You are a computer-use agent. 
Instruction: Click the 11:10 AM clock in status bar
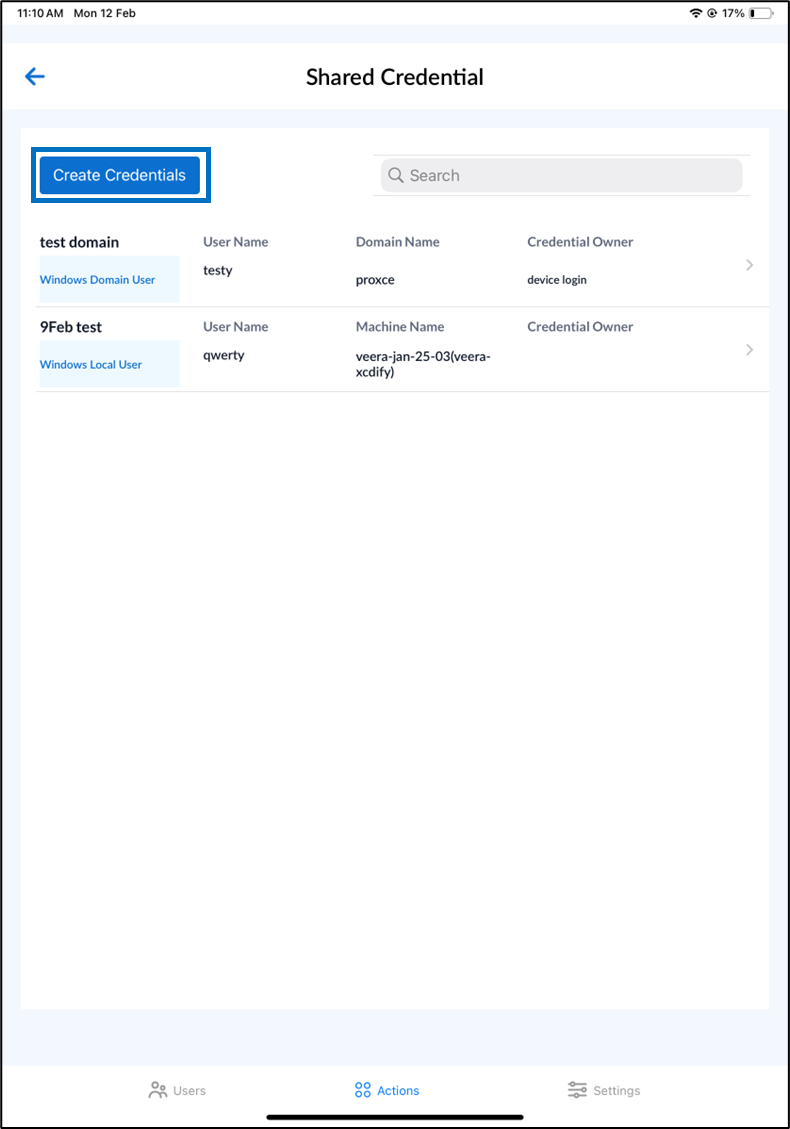[40, 13]
